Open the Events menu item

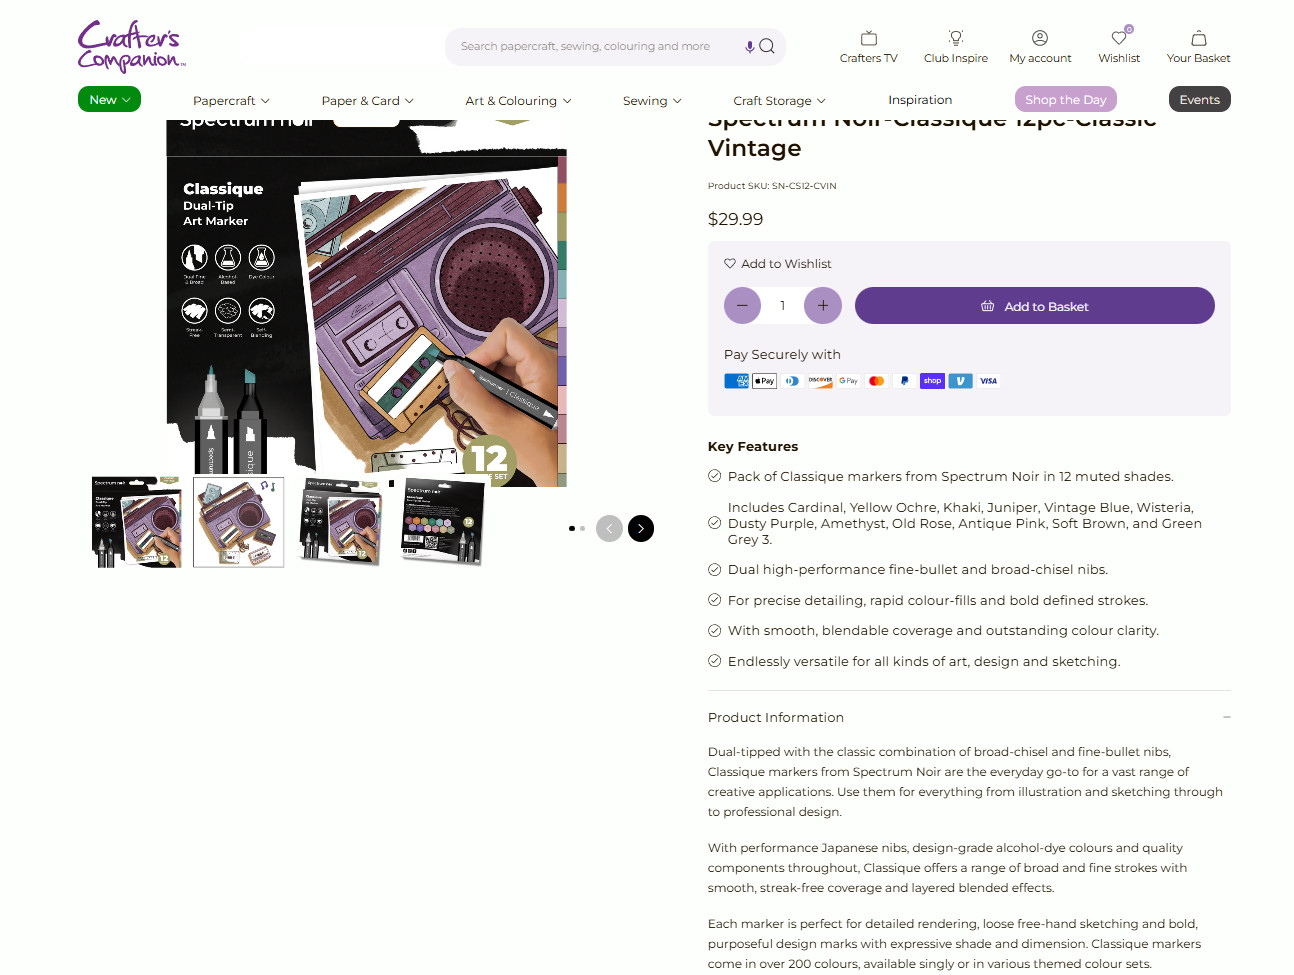pyautogui.click(x=1199, y=99)
